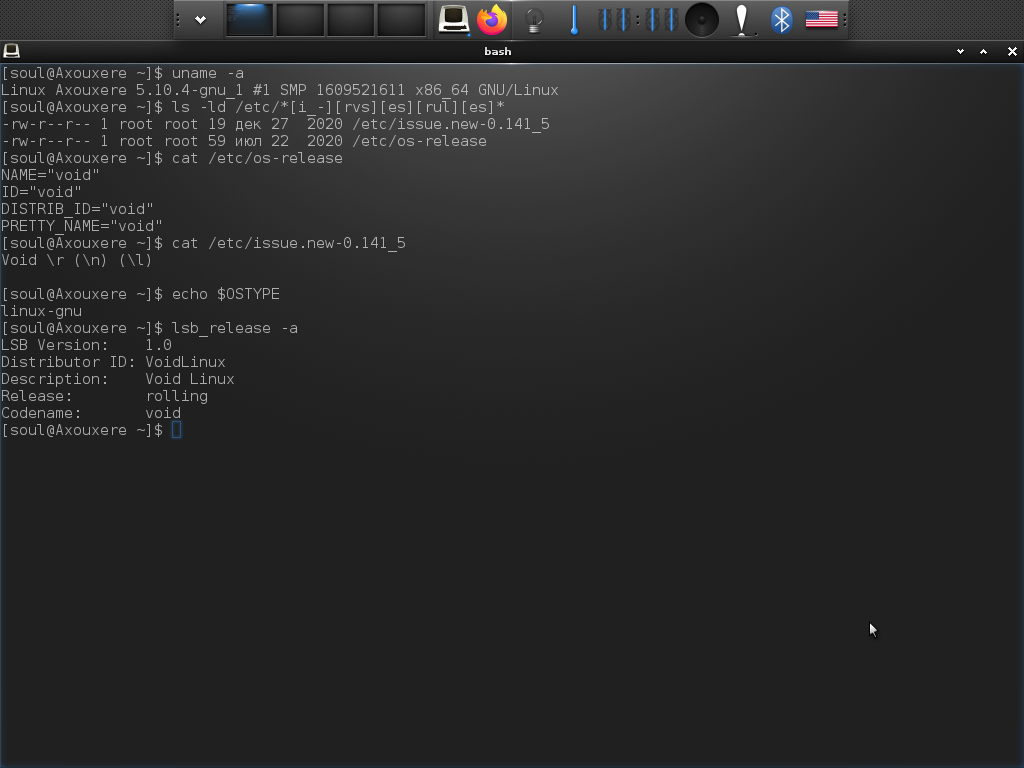Viewport: 1024px width, 768px height.
Task: Click the 'Void \r (\n) (\l)' line
Action: click(77, 260)
